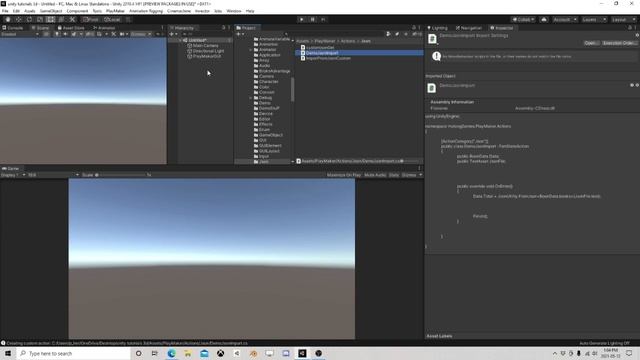Select the Move tool in toolbar
The width and height of the screenshot is (640, 360).
pyautogui.click(x=19, y=19)
